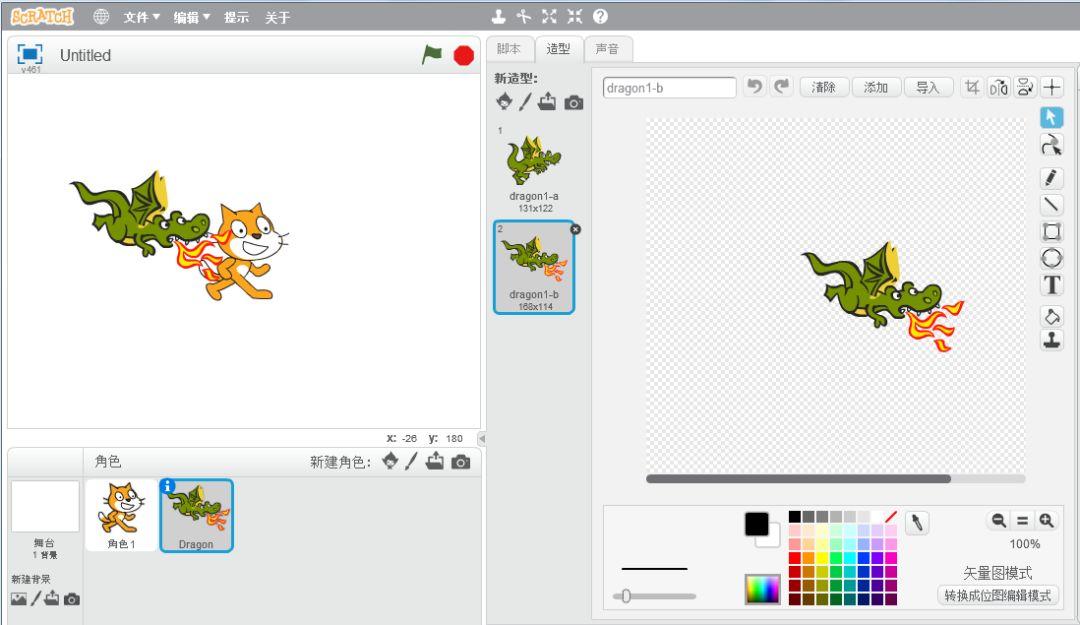Choose the Select arrow tool

1051,118
